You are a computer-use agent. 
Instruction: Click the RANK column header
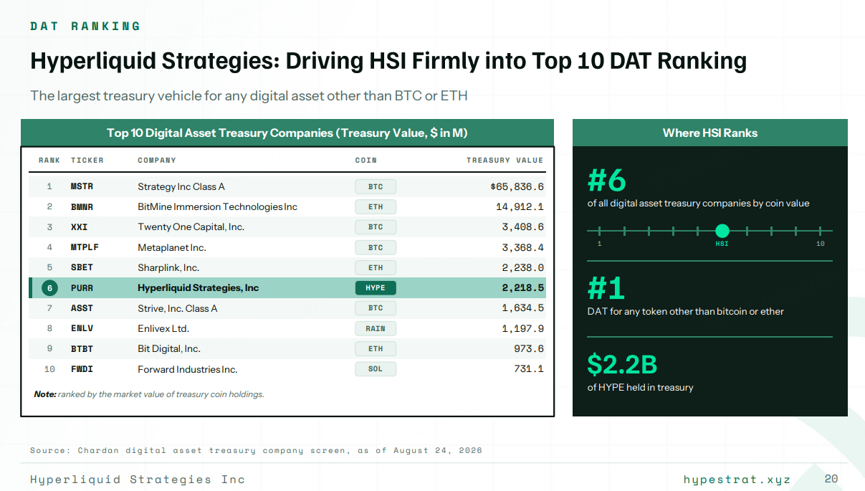click(x=49, y=160)
